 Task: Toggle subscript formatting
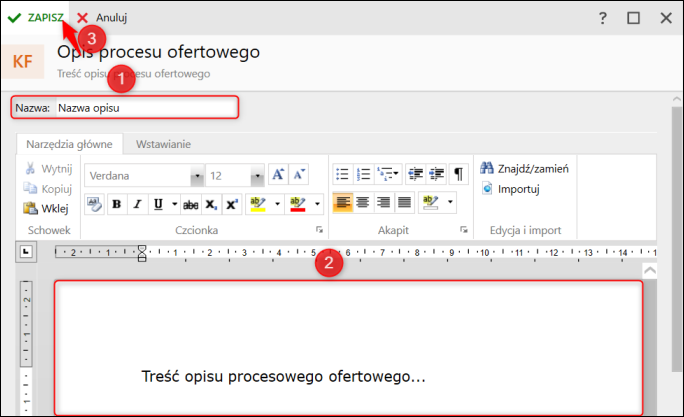pos(211,204)
